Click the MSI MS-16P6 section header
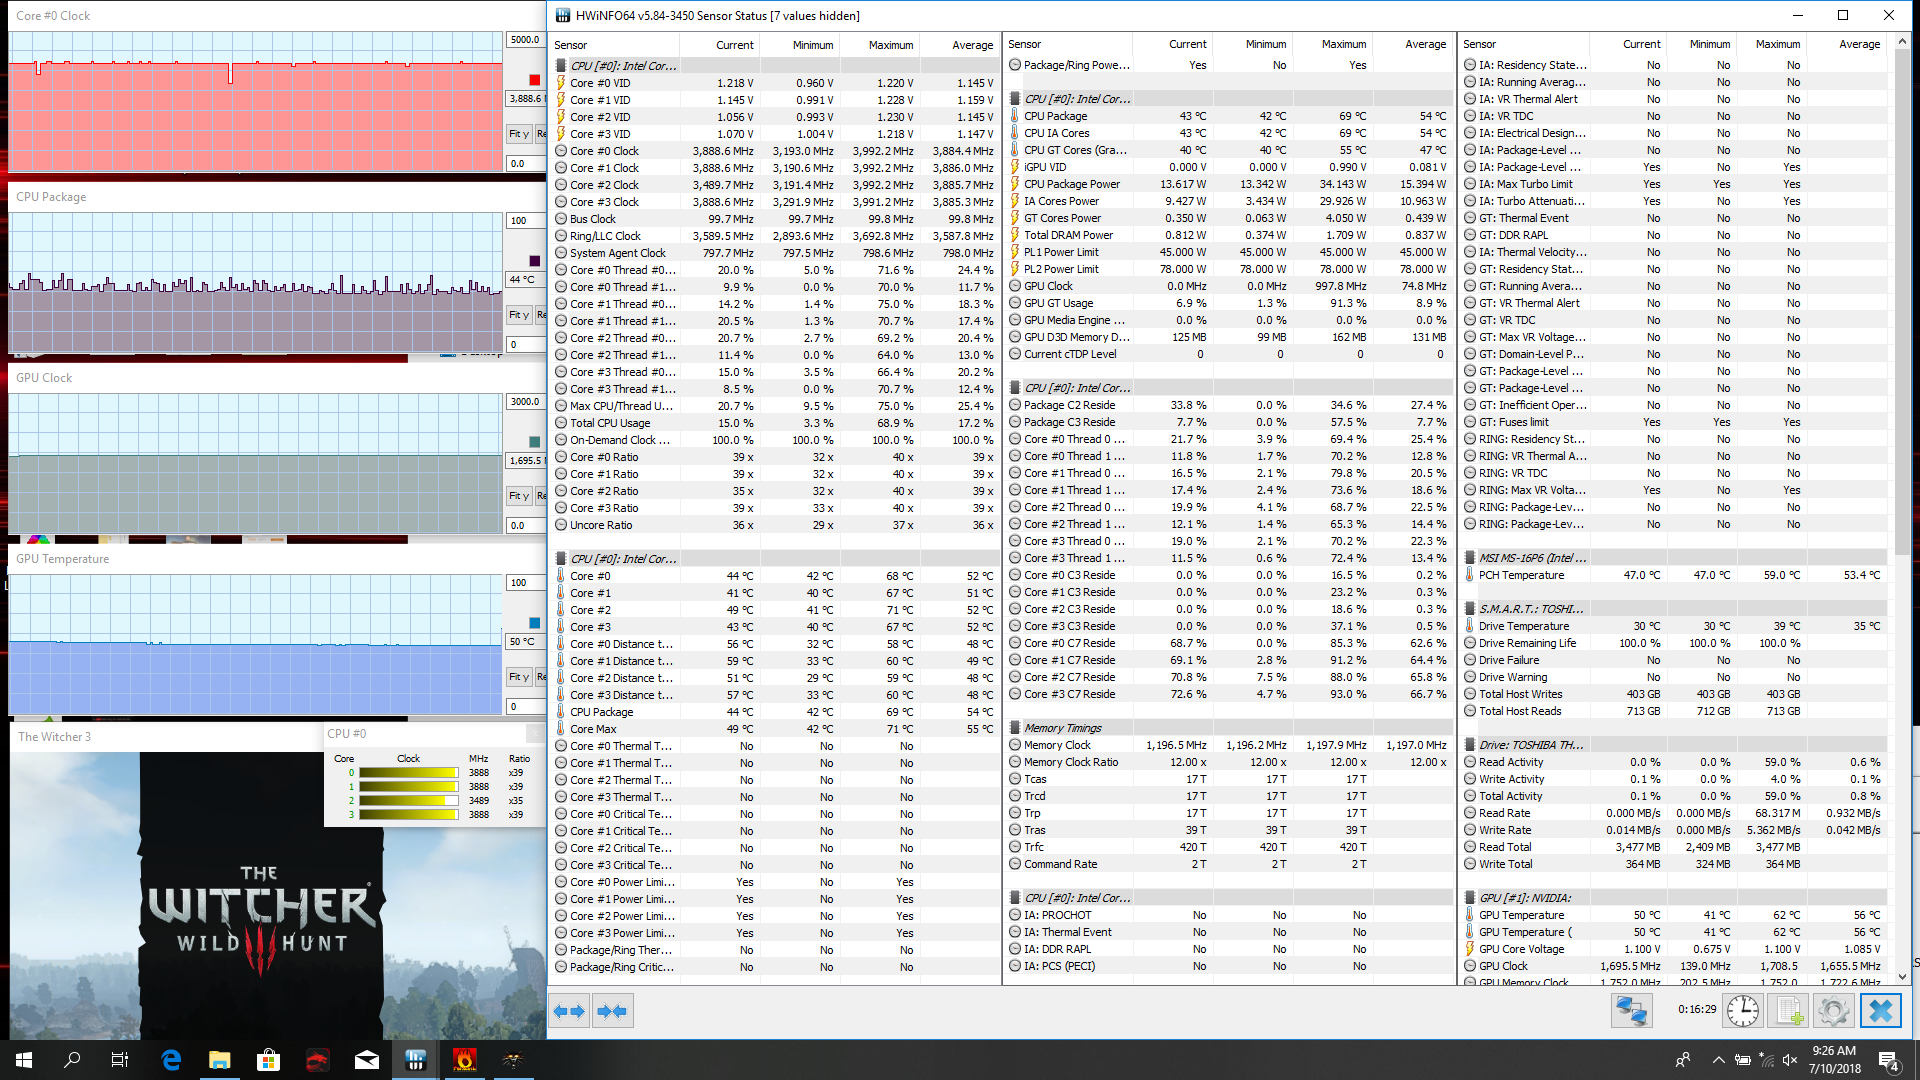Screen dimensions: 1920x1080 (x=1674, y=558)
